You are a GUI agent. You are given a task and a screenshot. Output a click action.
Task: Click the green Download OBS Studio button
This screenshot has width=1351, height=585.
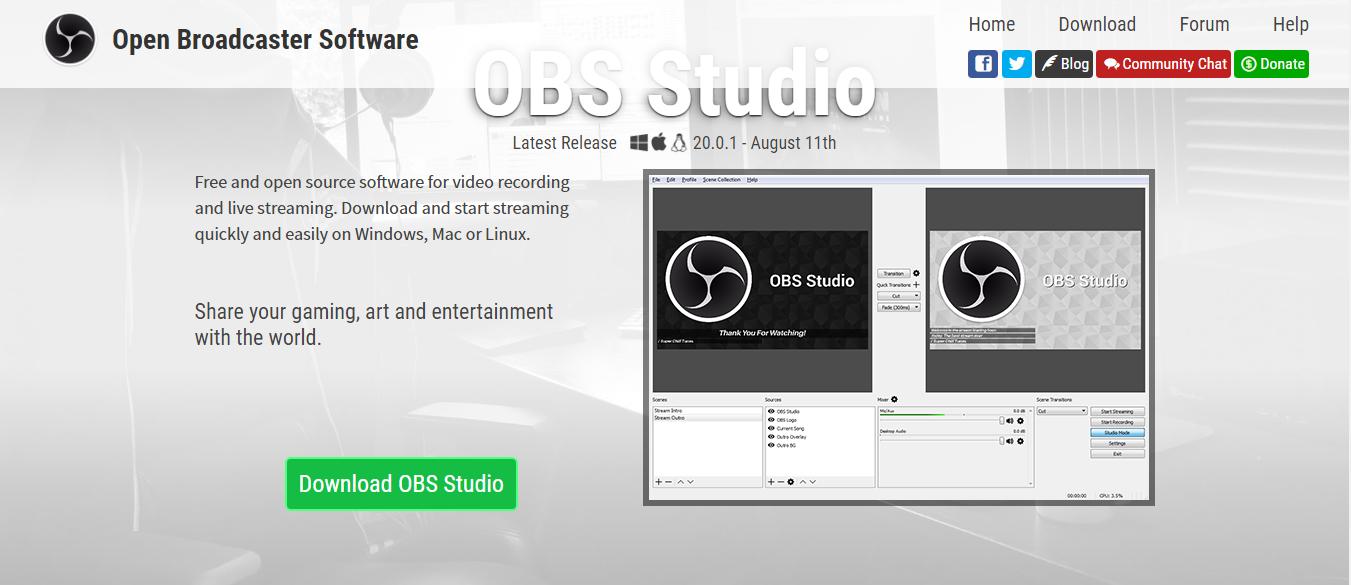pyautogui.click(x=401, y=484)
